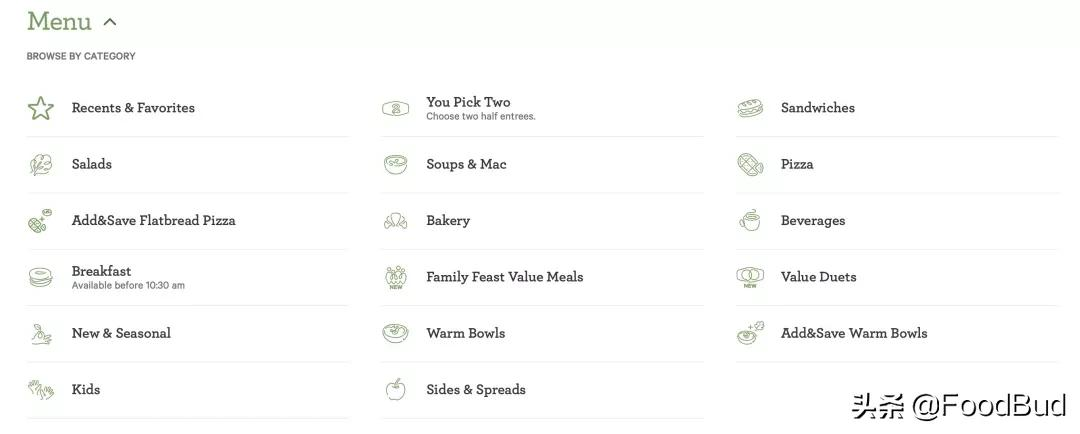Click the coffee cup Beverages icon

[750, 220]
